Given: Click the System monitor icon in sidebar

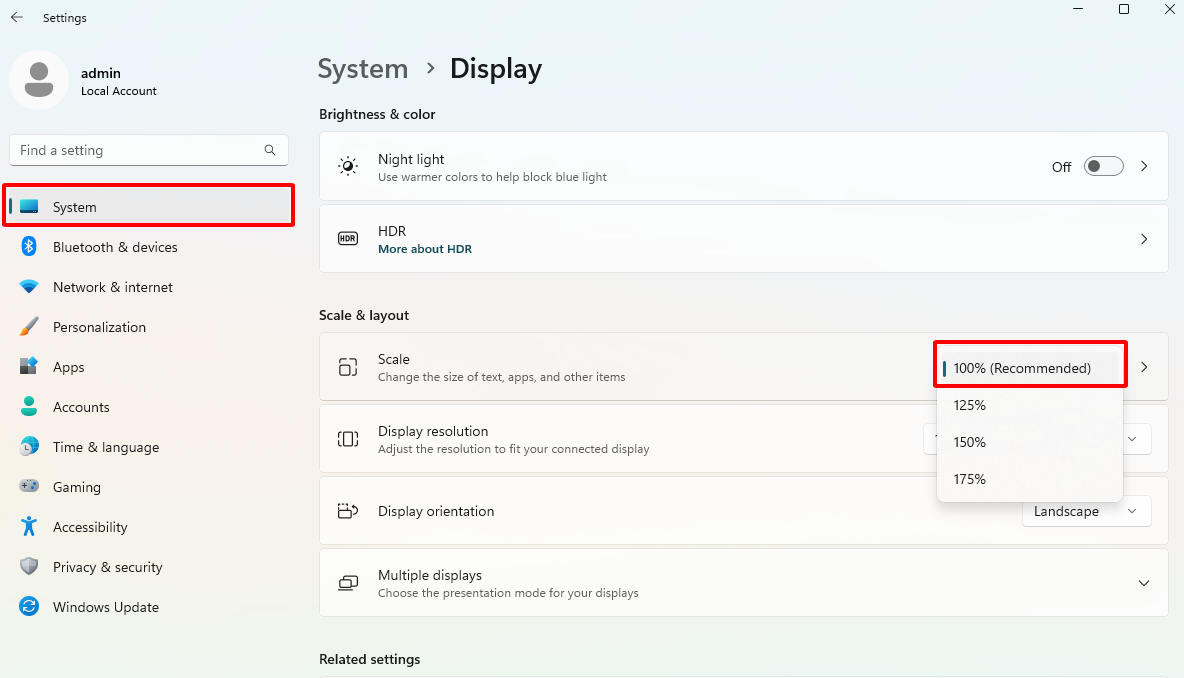Looking at the screenshot, I should point(29,206).
